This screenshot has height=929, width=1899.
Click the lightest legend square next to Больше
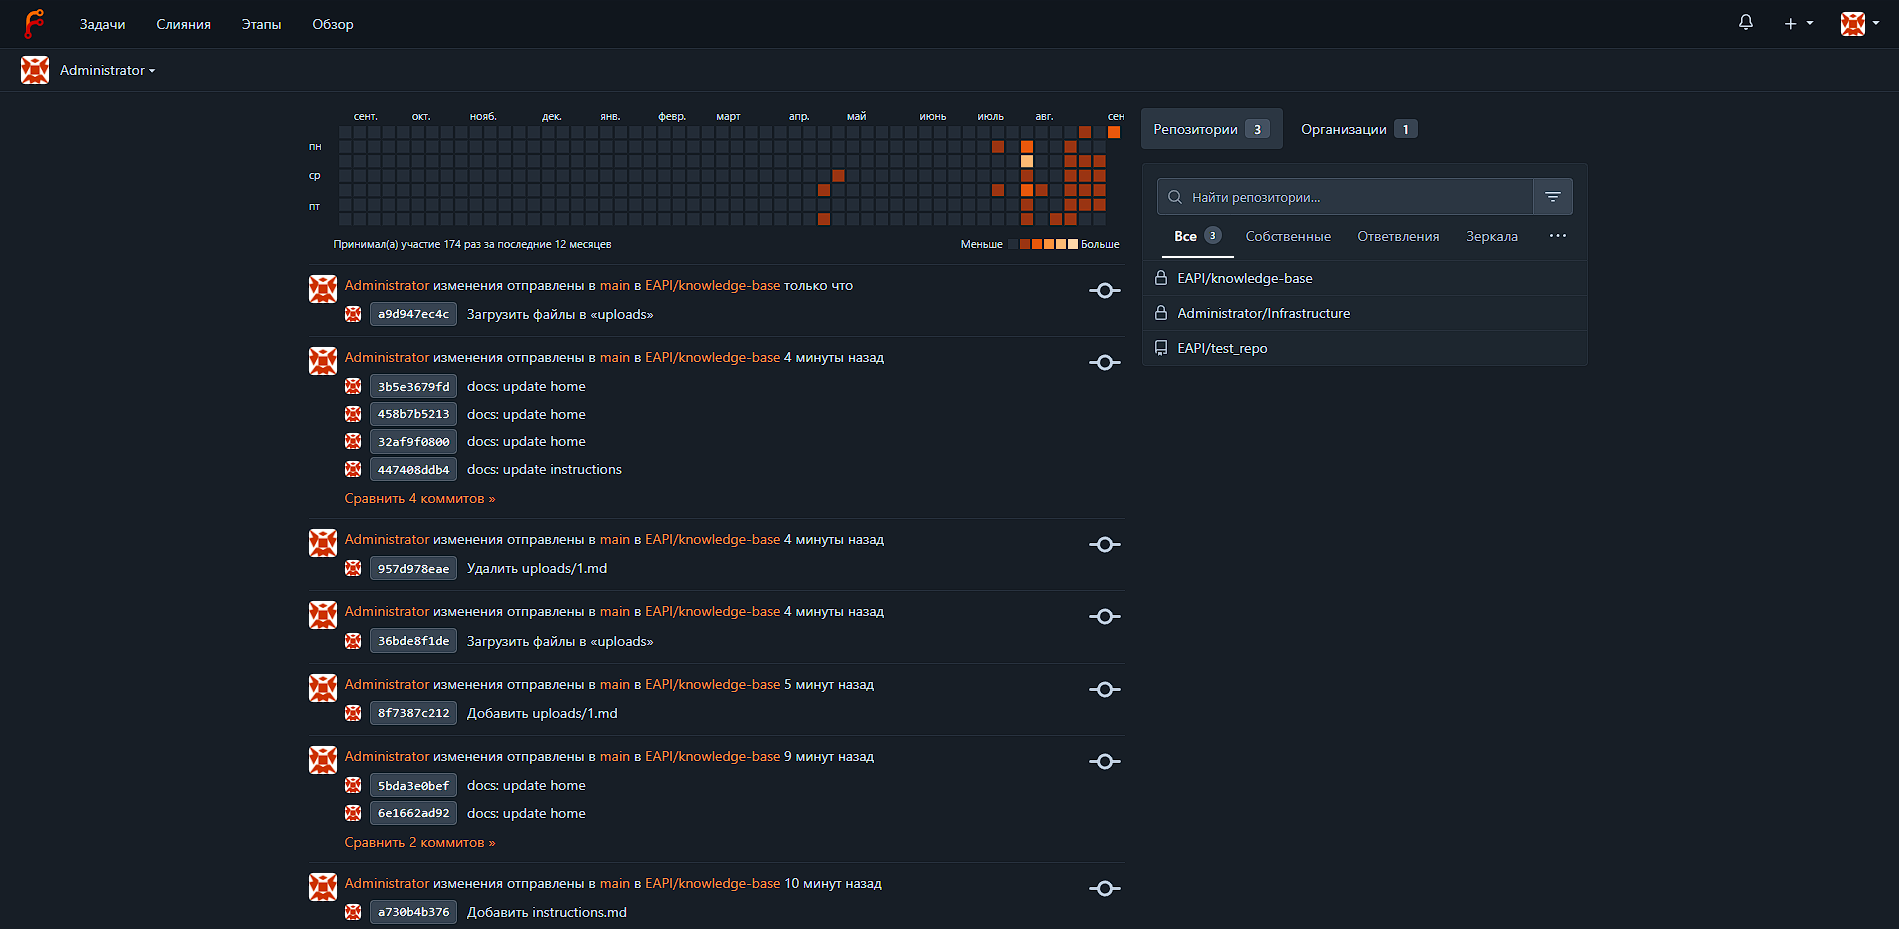pos(1073,244)
